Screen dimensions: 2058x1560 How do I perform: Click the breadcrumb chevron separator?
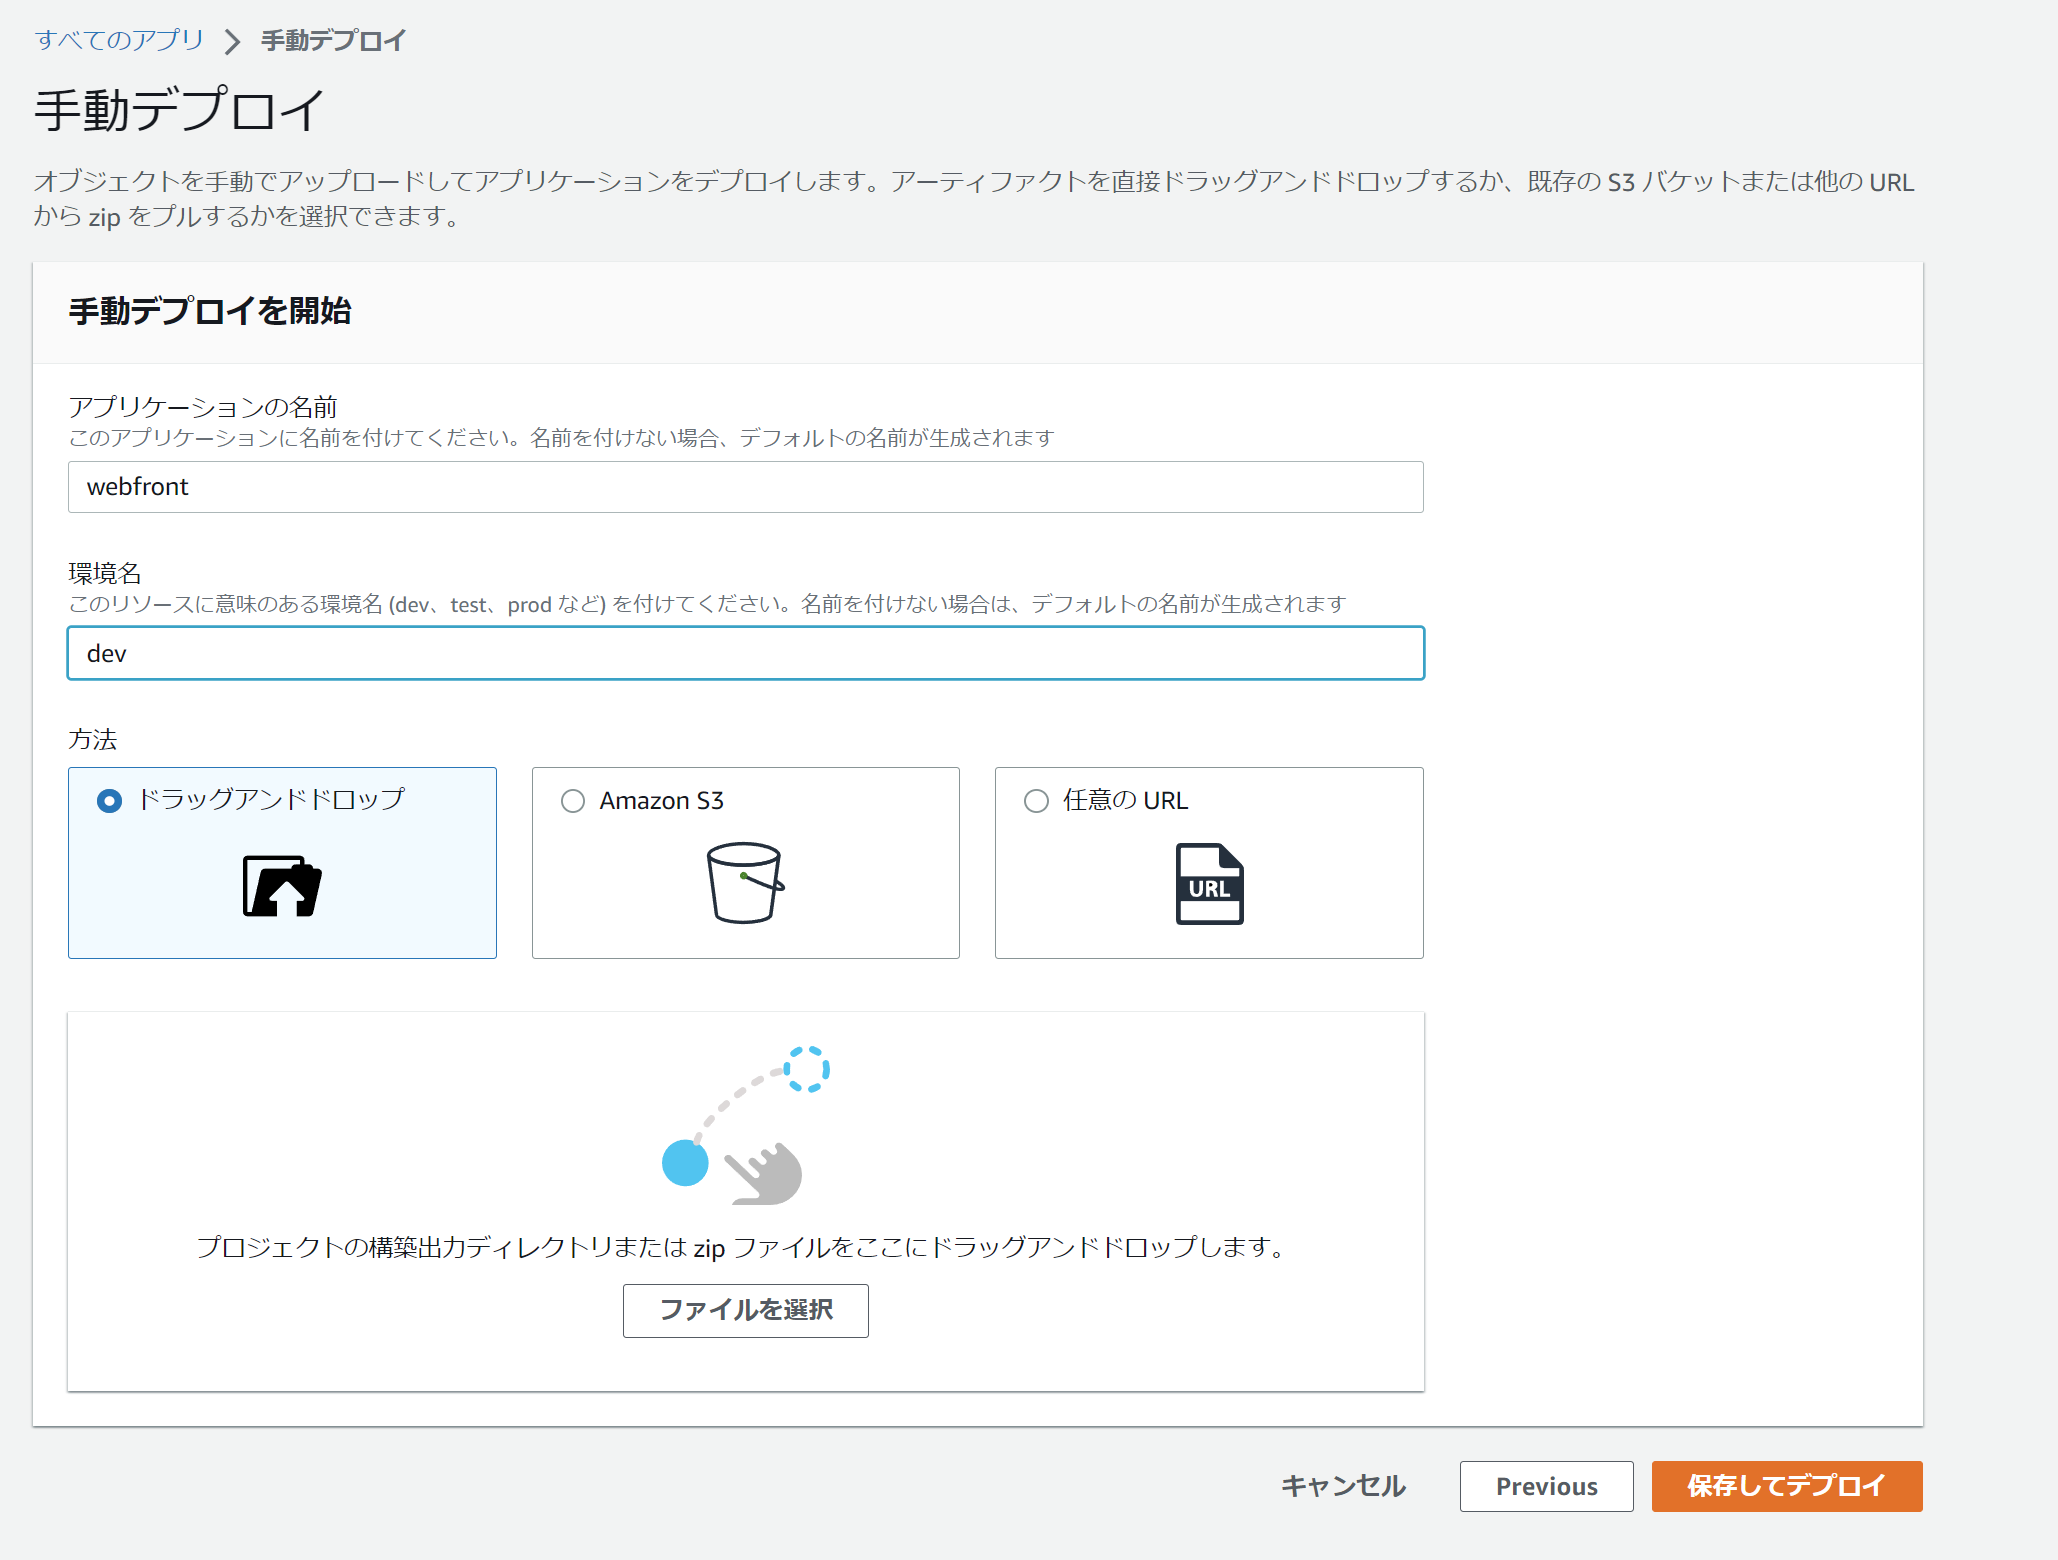(232, 41)
